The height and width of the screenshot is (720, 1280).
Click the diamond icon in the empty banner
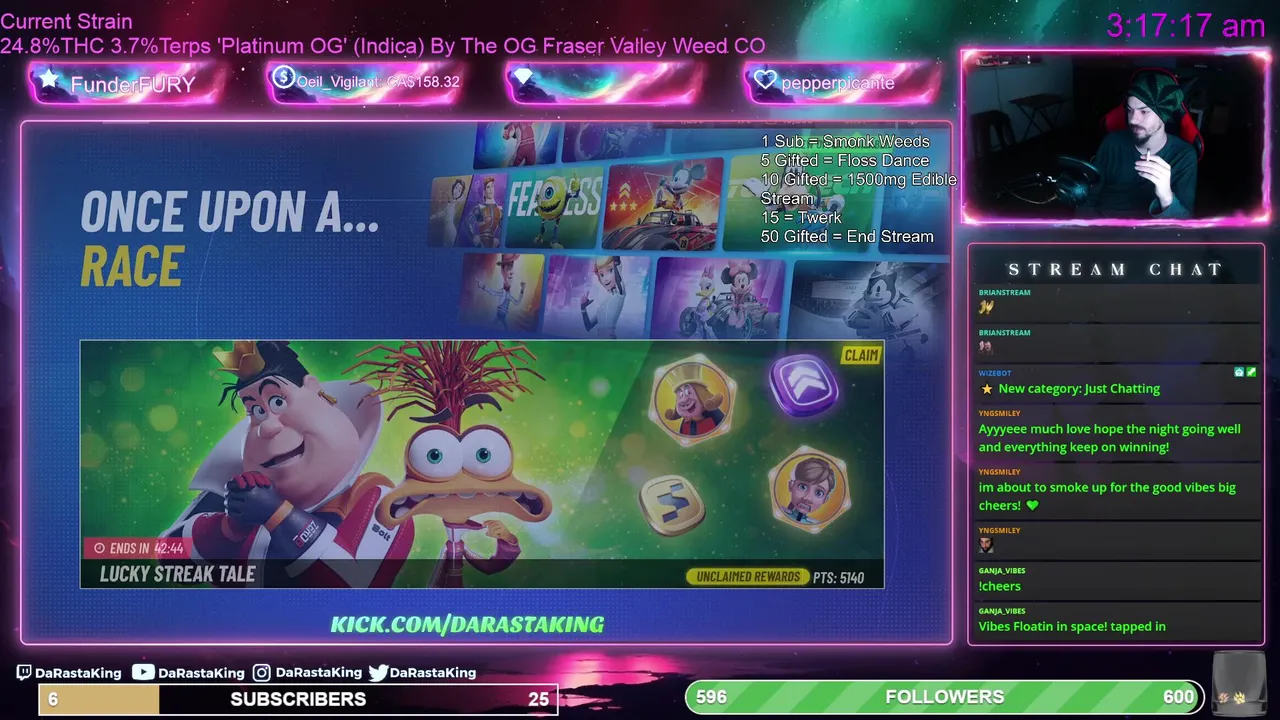coord(523,77)
